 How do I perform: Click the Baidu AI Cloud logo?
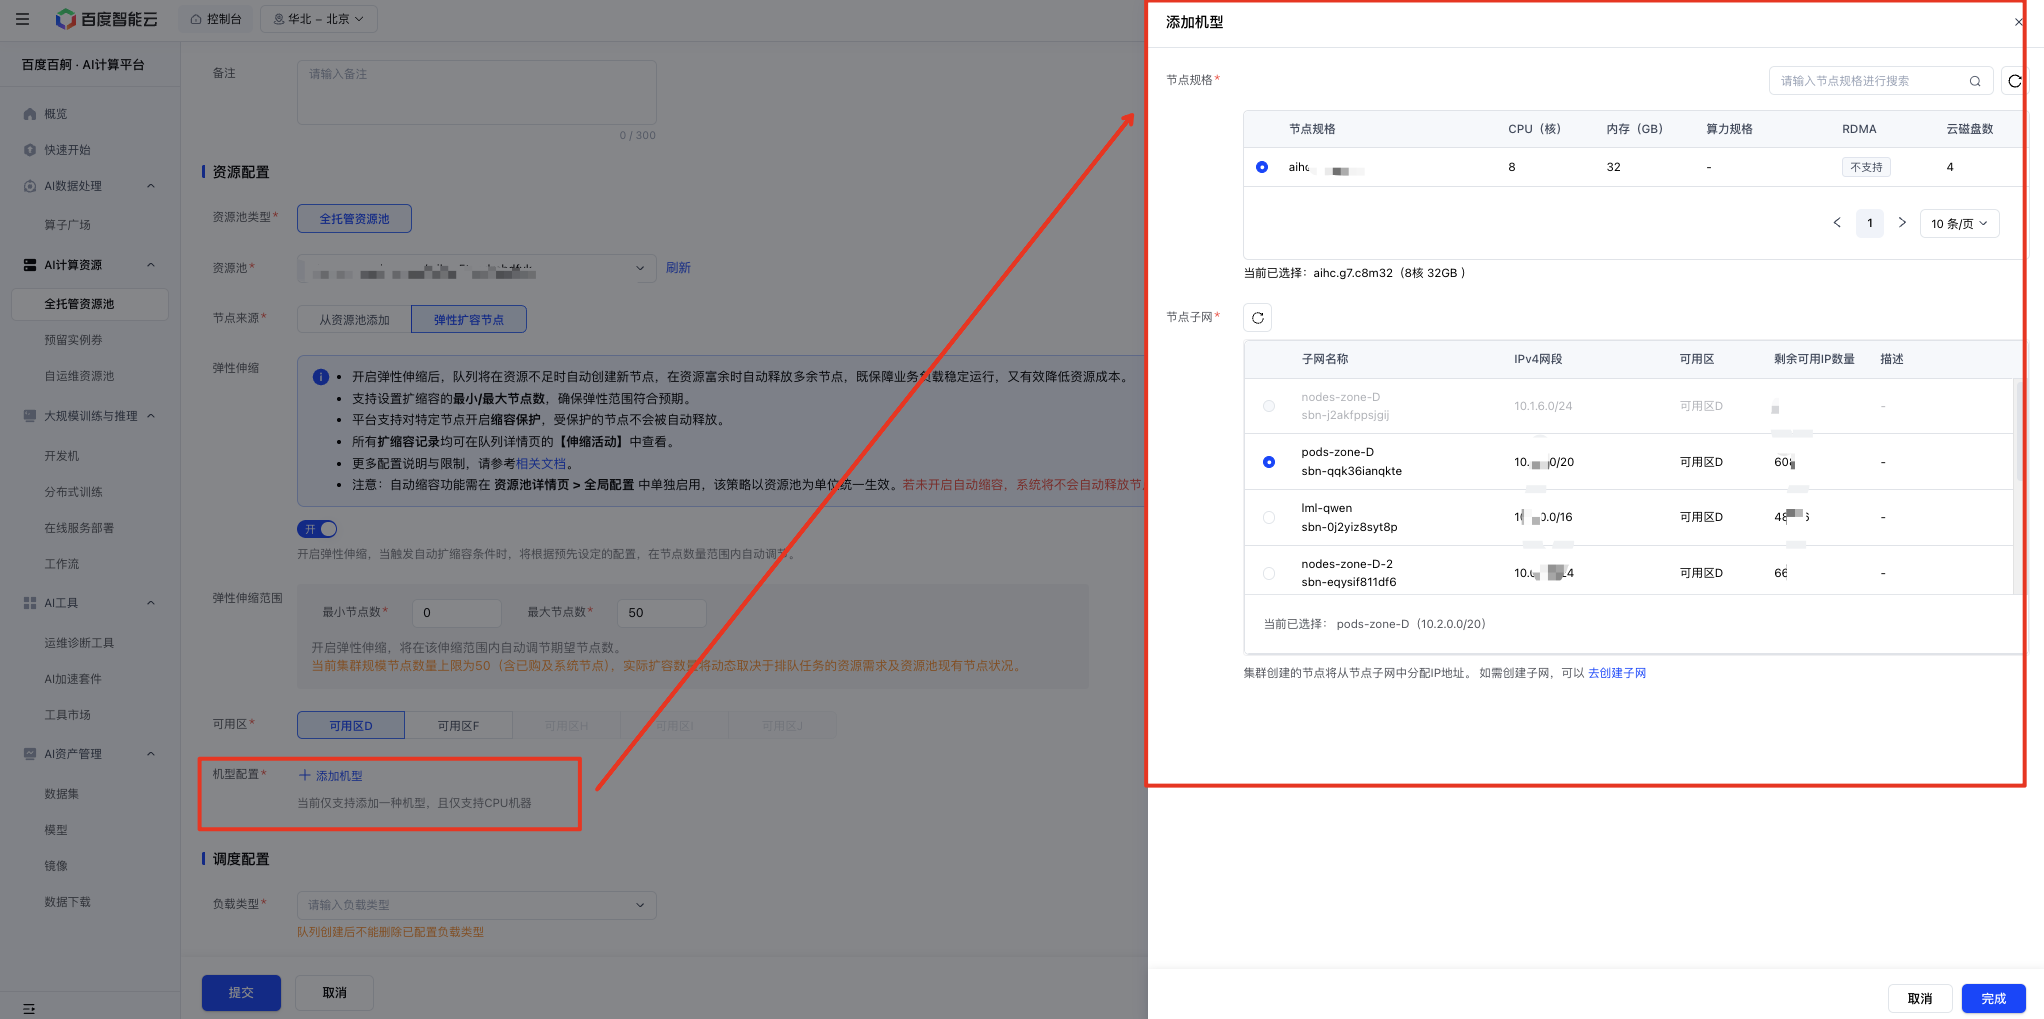coord(107,19)
